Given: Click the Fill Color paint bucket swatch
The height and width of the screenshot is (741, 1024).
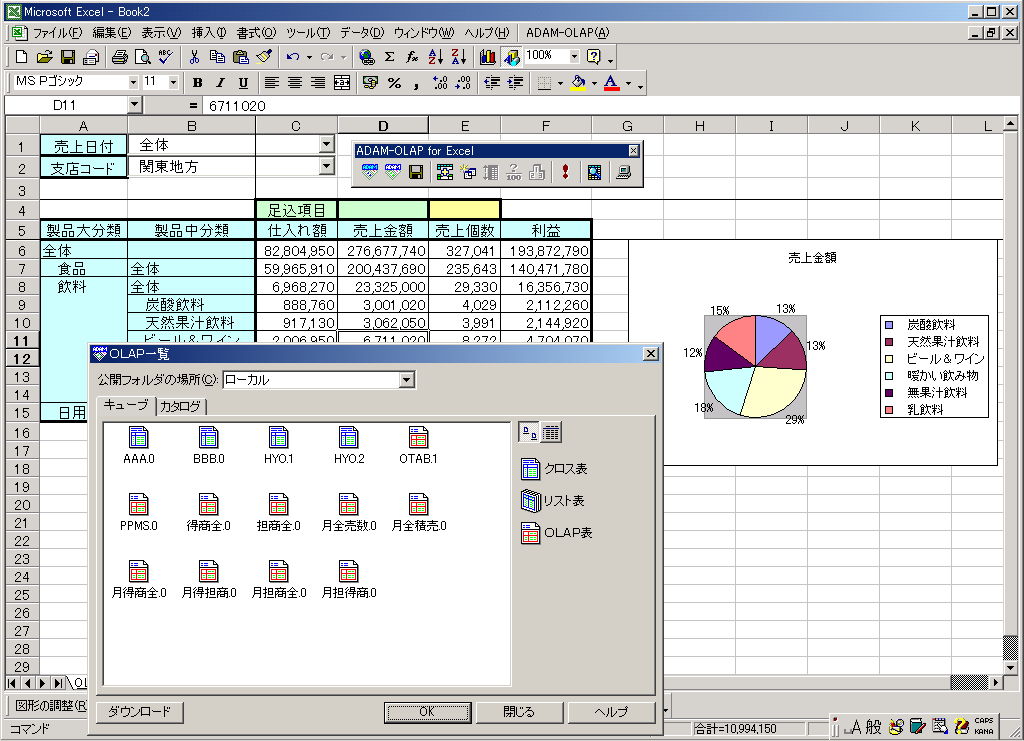Looking at the screenshot, I should [x=578, y=83].
